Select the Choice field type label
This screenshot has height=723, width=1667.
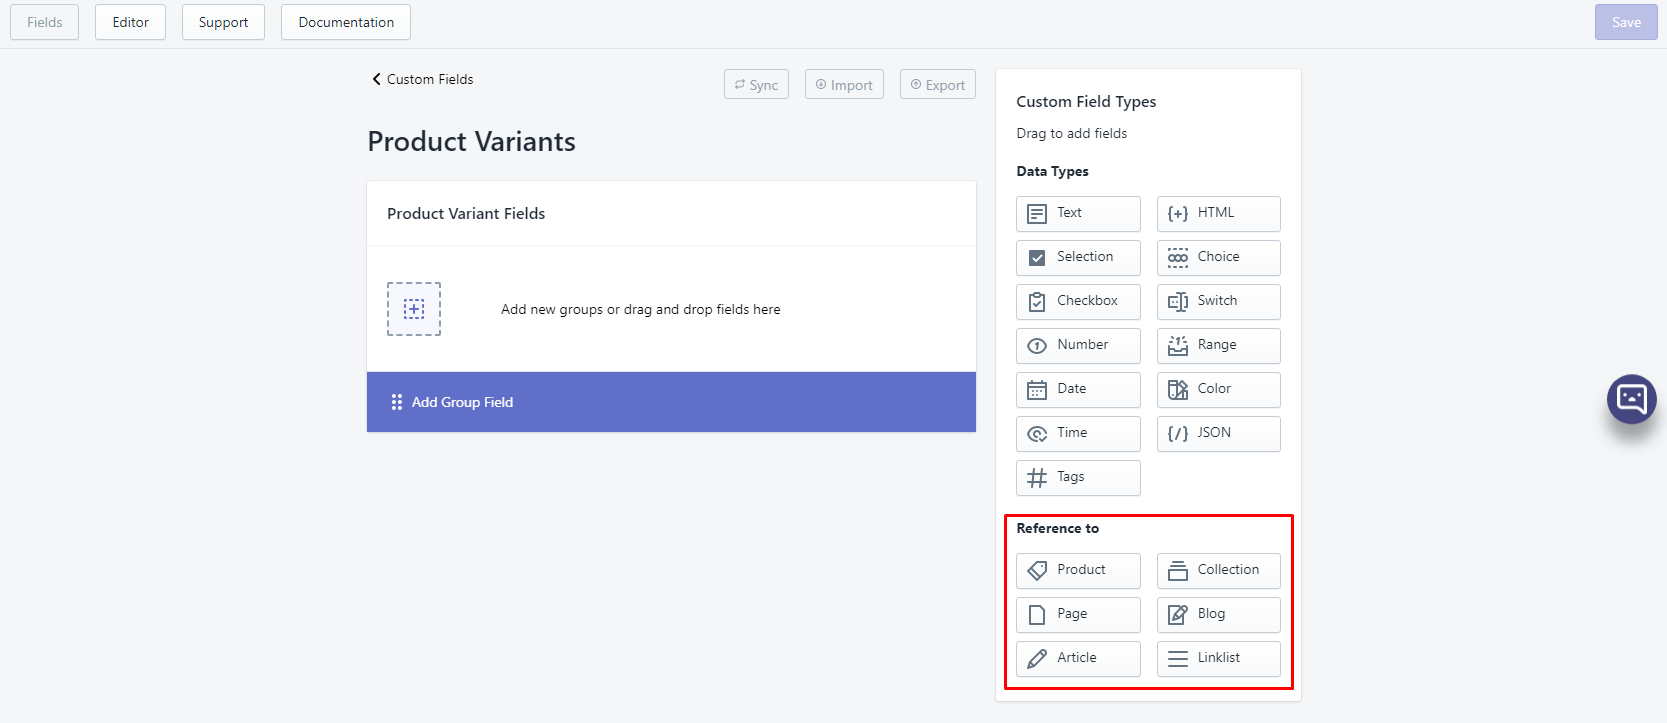tap(1218, 257)
